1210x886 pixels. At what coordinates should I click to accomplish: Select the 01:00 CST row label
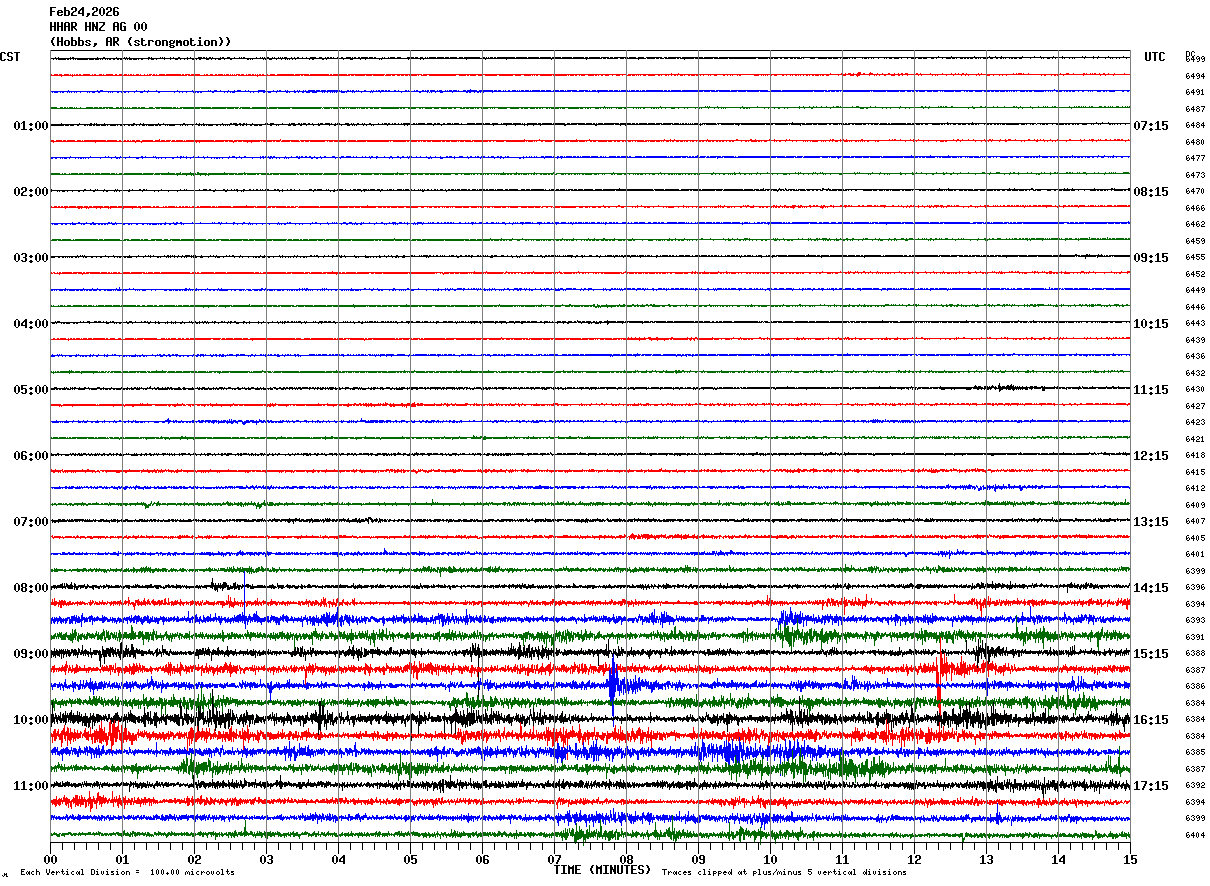click(30, 126)
